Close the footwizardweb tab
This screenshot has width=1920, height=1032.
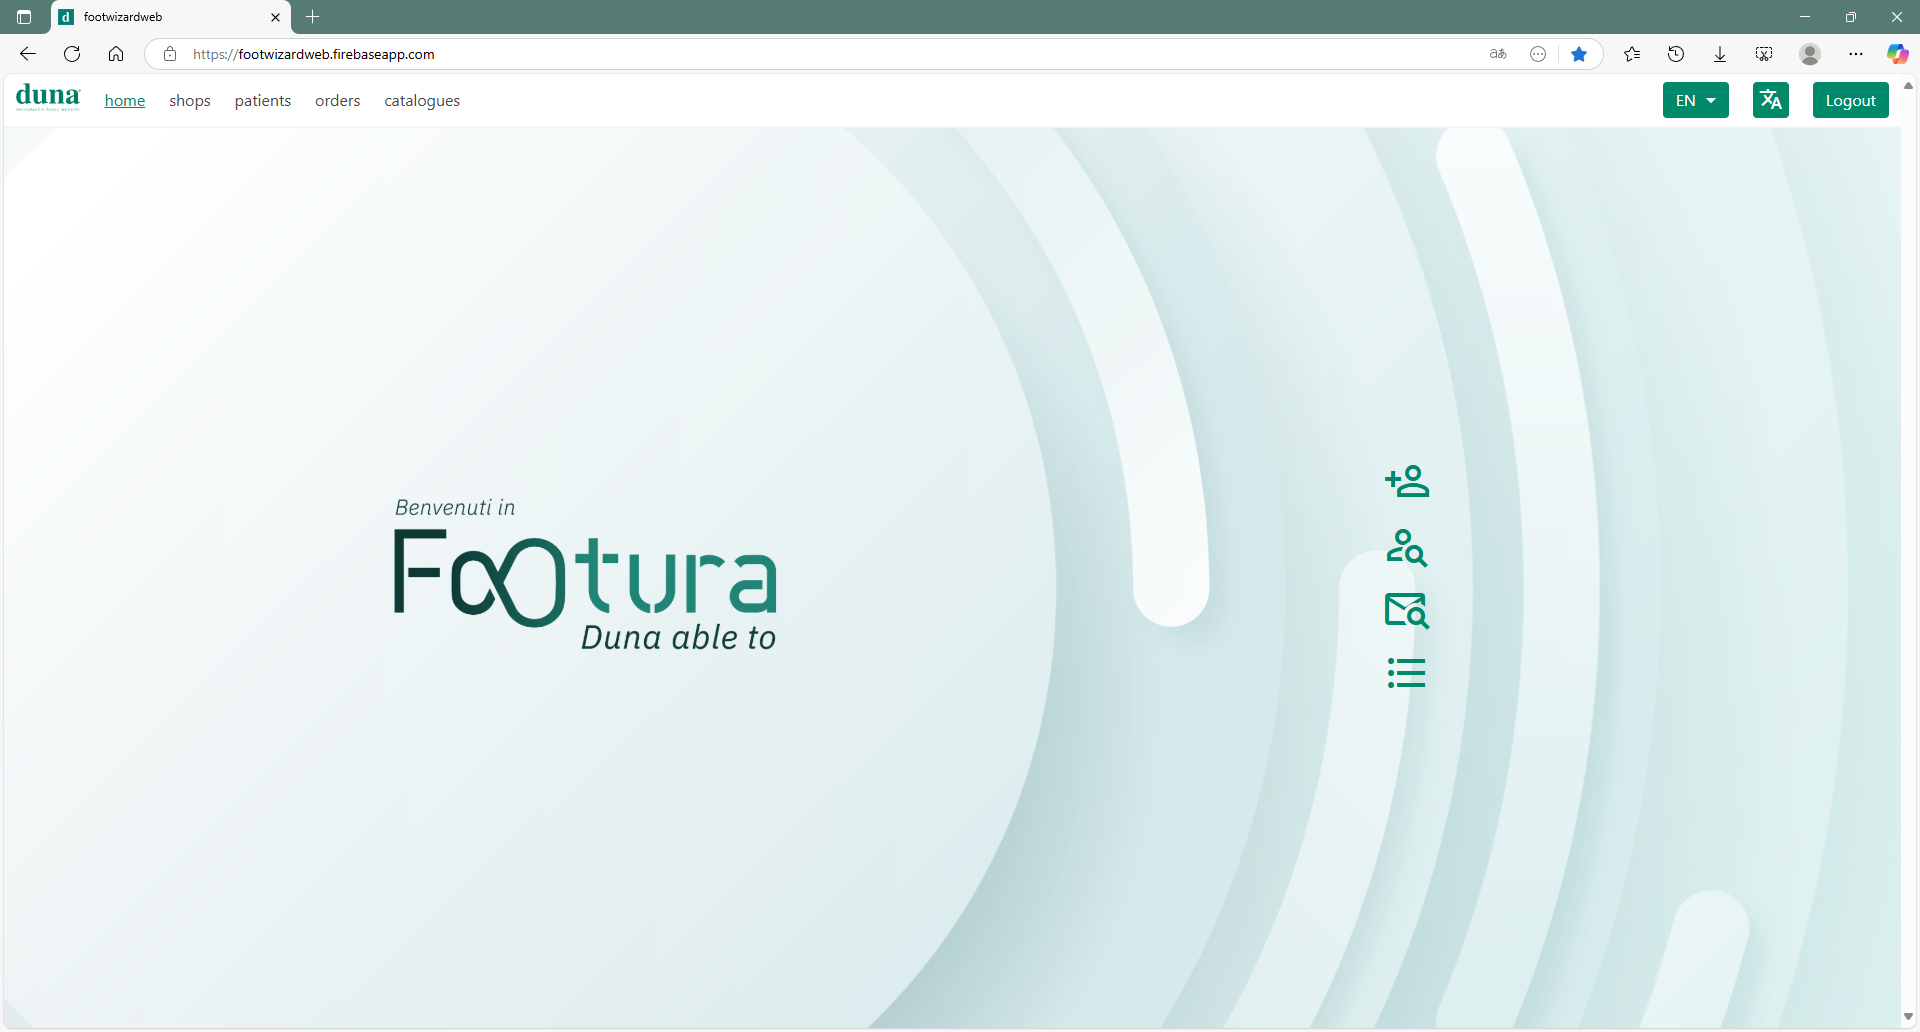pyautogui.click(x=276, y=17)
